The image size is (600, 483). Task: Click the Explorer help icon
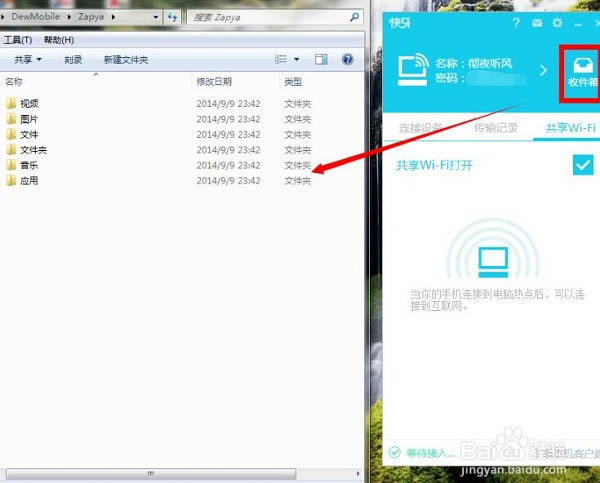tap(348, 60)
